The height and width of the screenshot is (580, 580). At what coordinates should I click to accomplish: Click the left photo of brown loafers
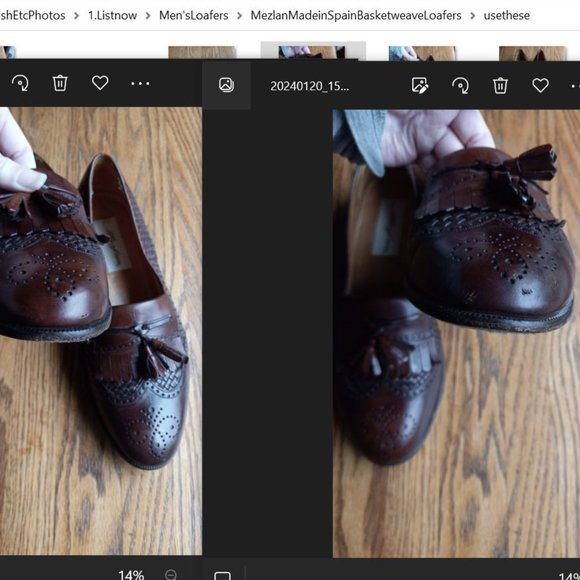point(101,331)
